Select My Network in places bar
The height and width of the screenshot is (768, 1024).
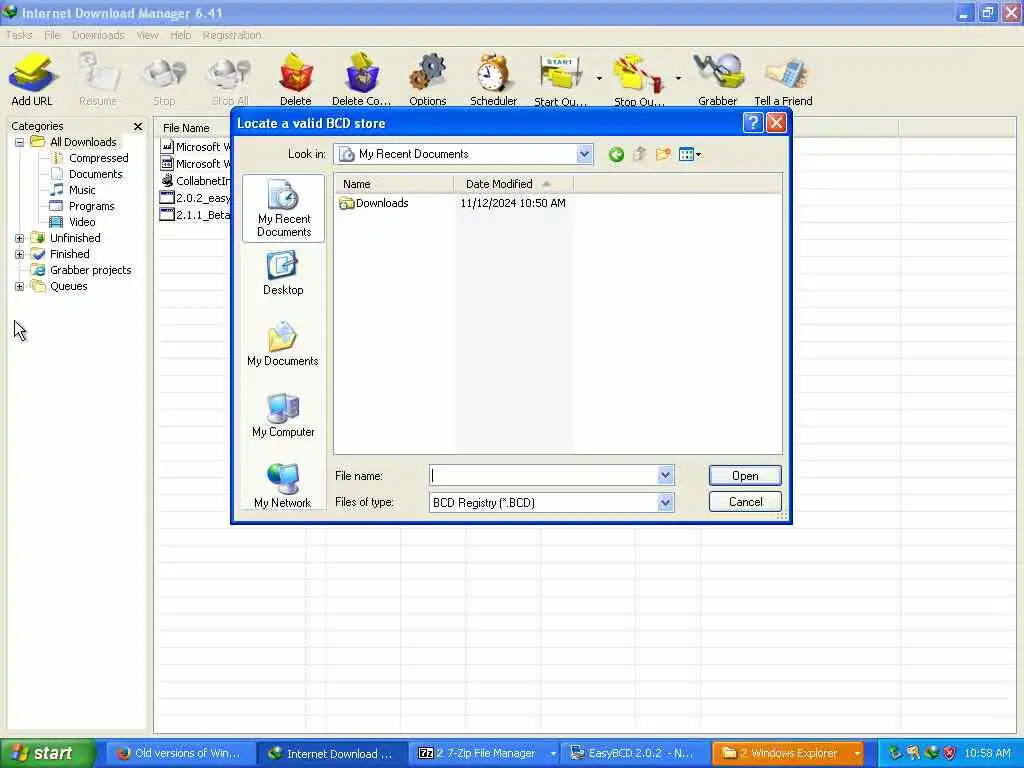click(x=283, y=486)
